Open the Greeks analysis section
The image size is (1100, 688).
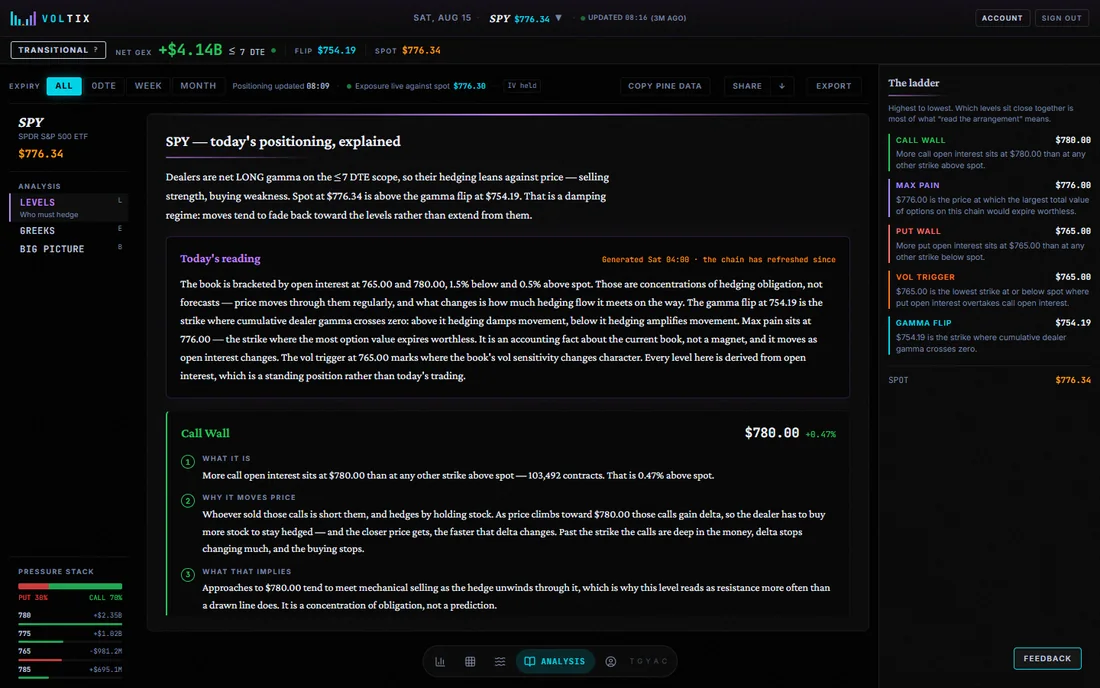[x=69, y=231]
